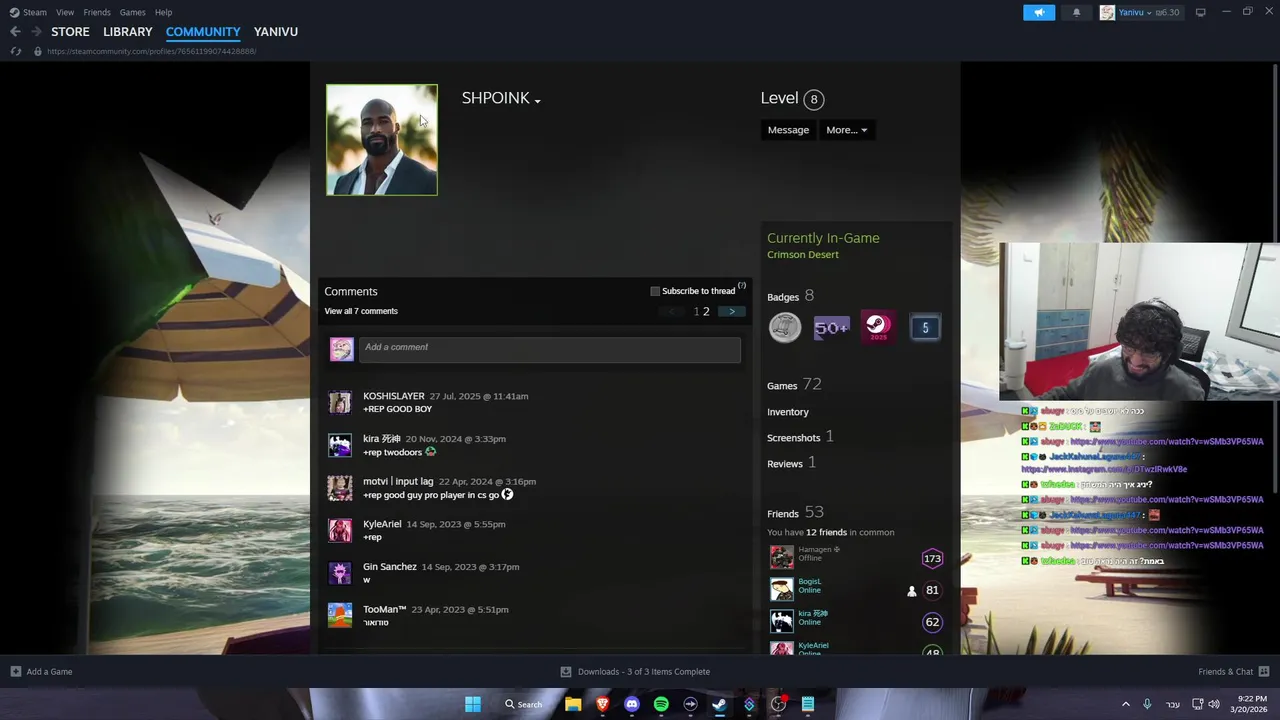This screenshot has height=720, width=1280.
Task: Click the Steam 2025 badge
Action: pyautogui.click(x=878, y=327)
